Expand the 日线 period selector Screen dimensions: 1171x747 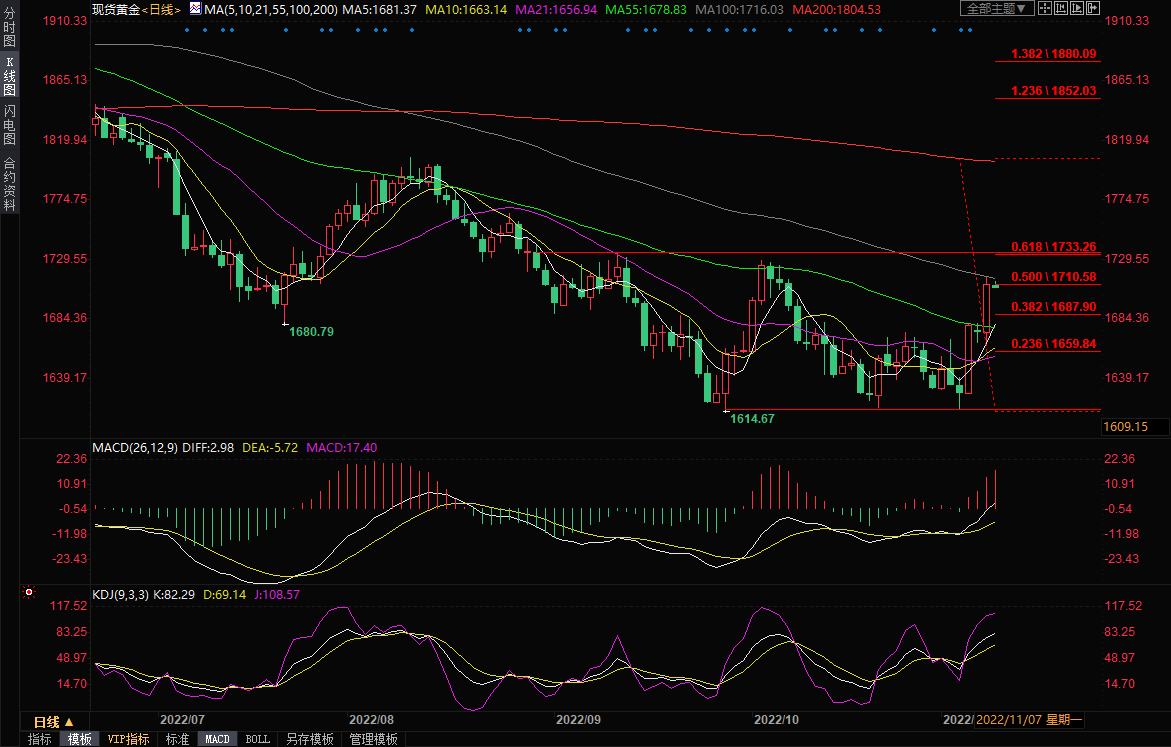(x=53, y=722)
